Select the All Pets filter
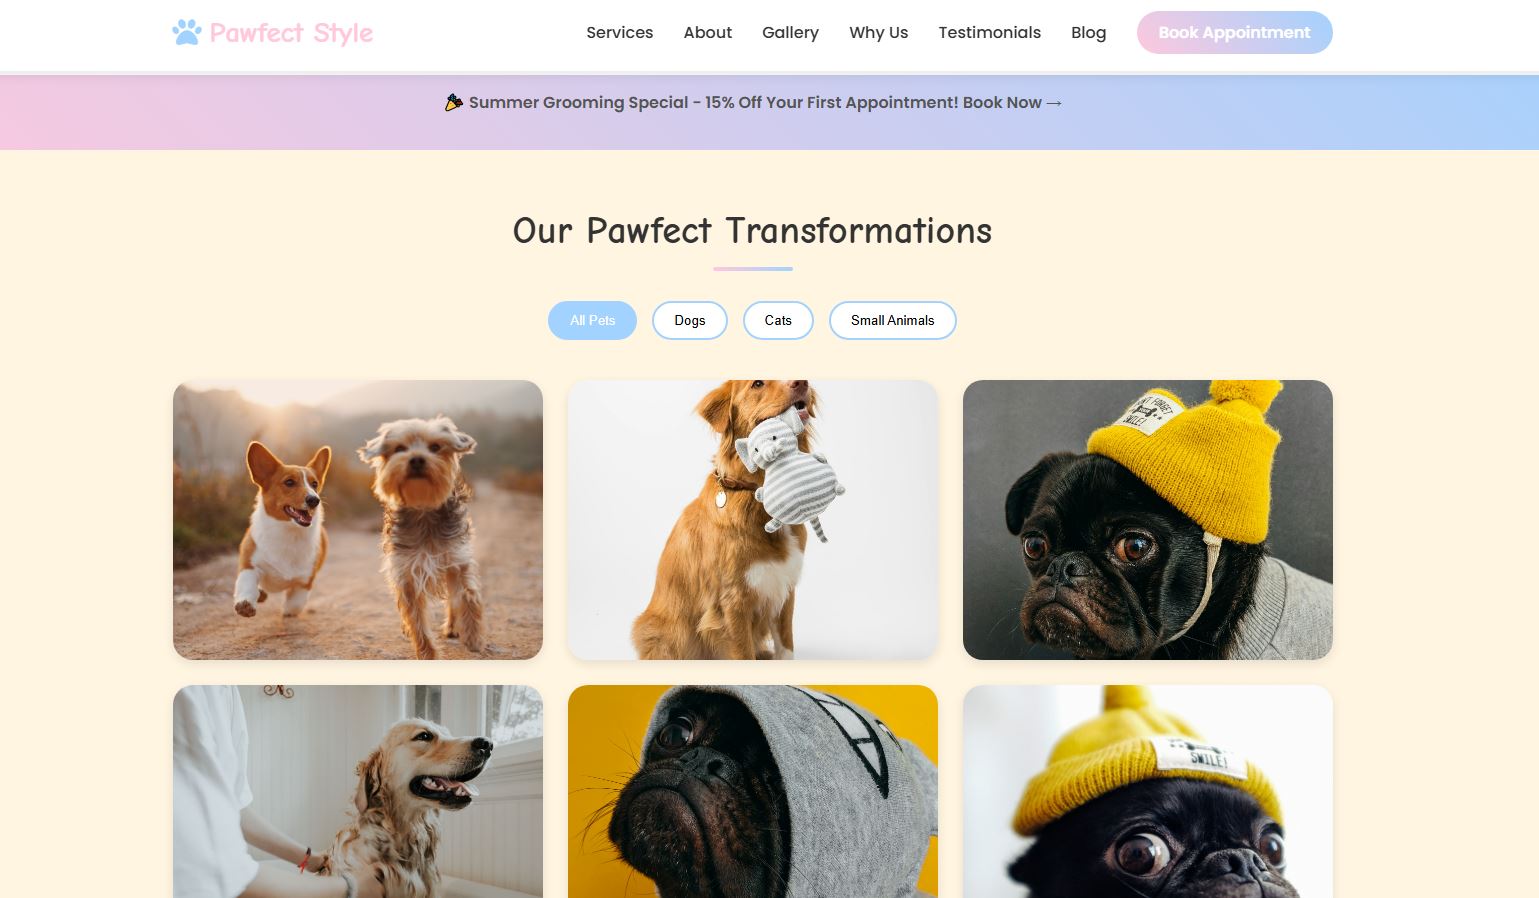The width and height of the screenshot is (1539, 898). pyautogui.click(x=592, y=320)
